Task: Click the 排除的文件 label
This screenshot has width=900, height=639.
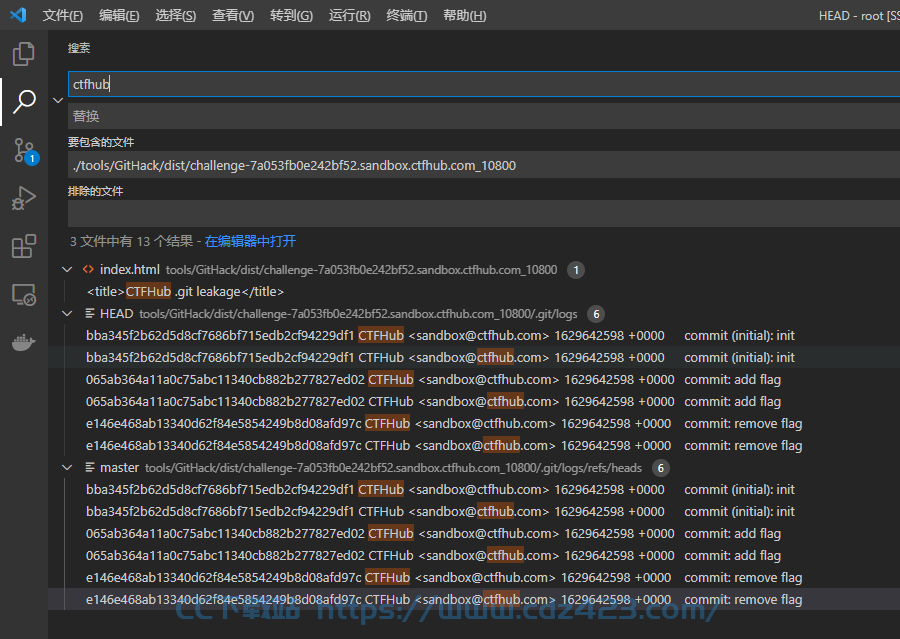Action: (95, 191)
